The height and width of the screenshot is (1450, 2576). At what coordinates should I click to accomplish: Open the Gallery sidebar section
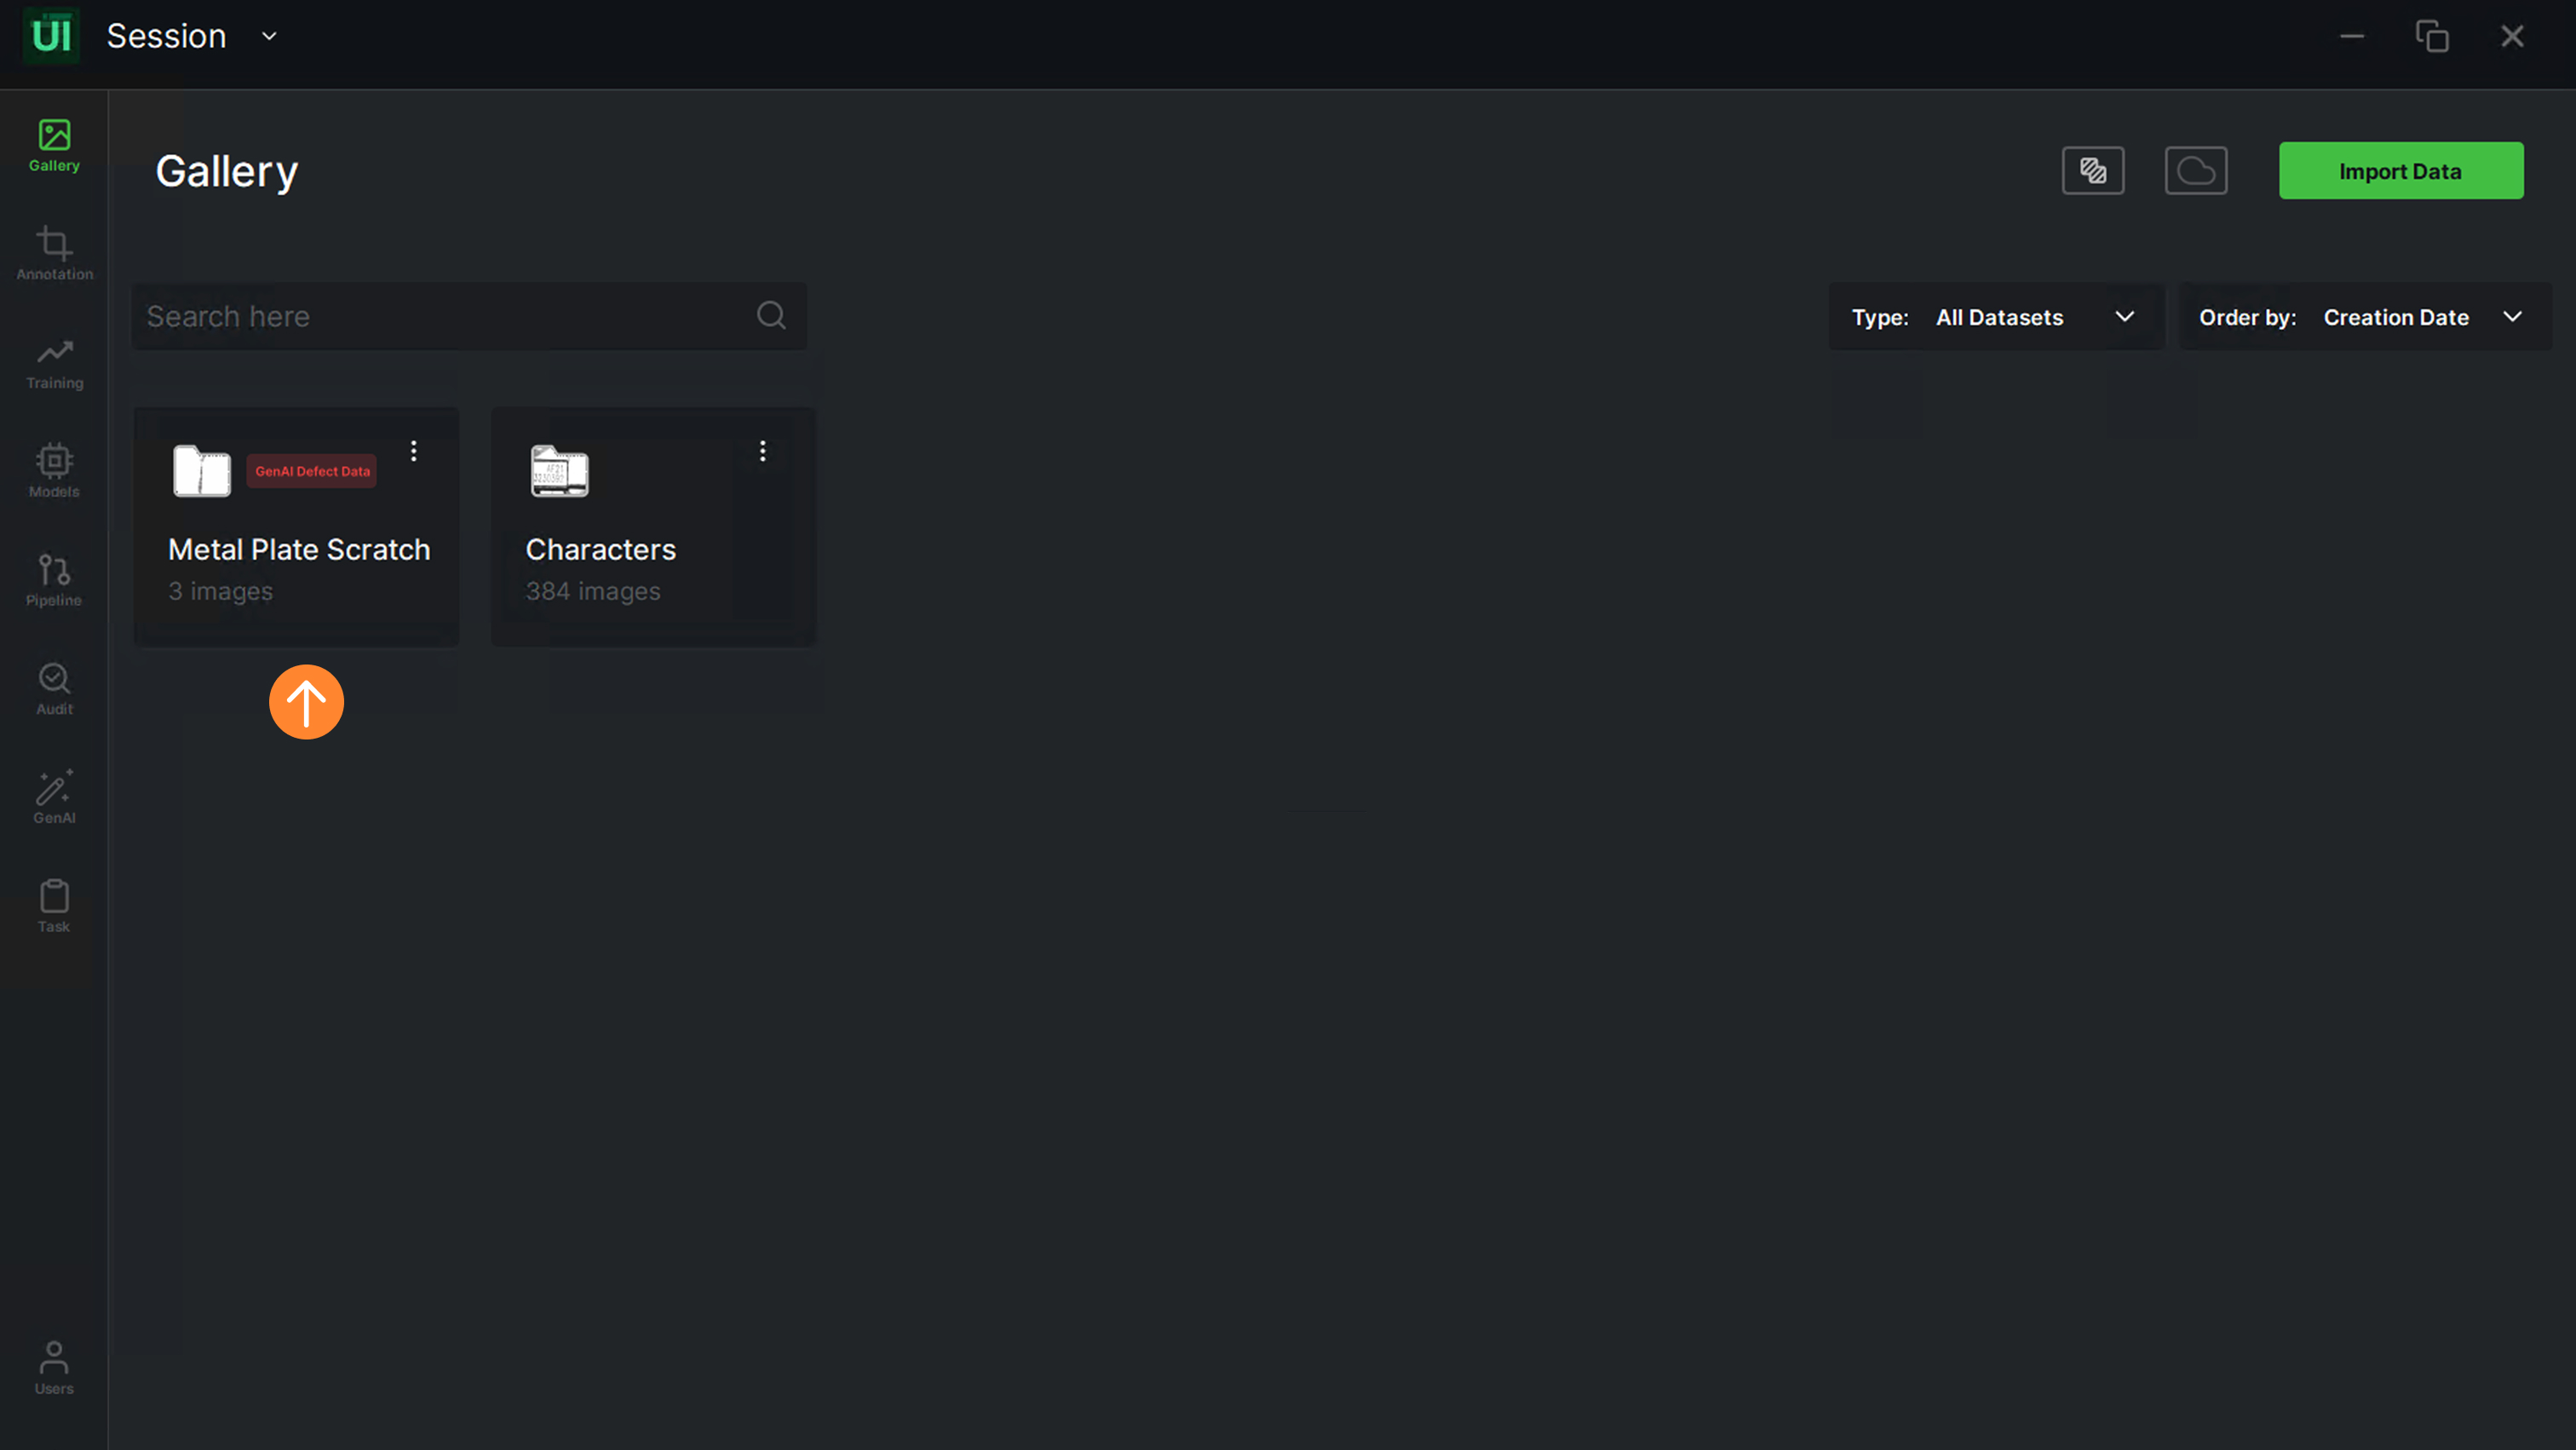[x=54, y=145]
